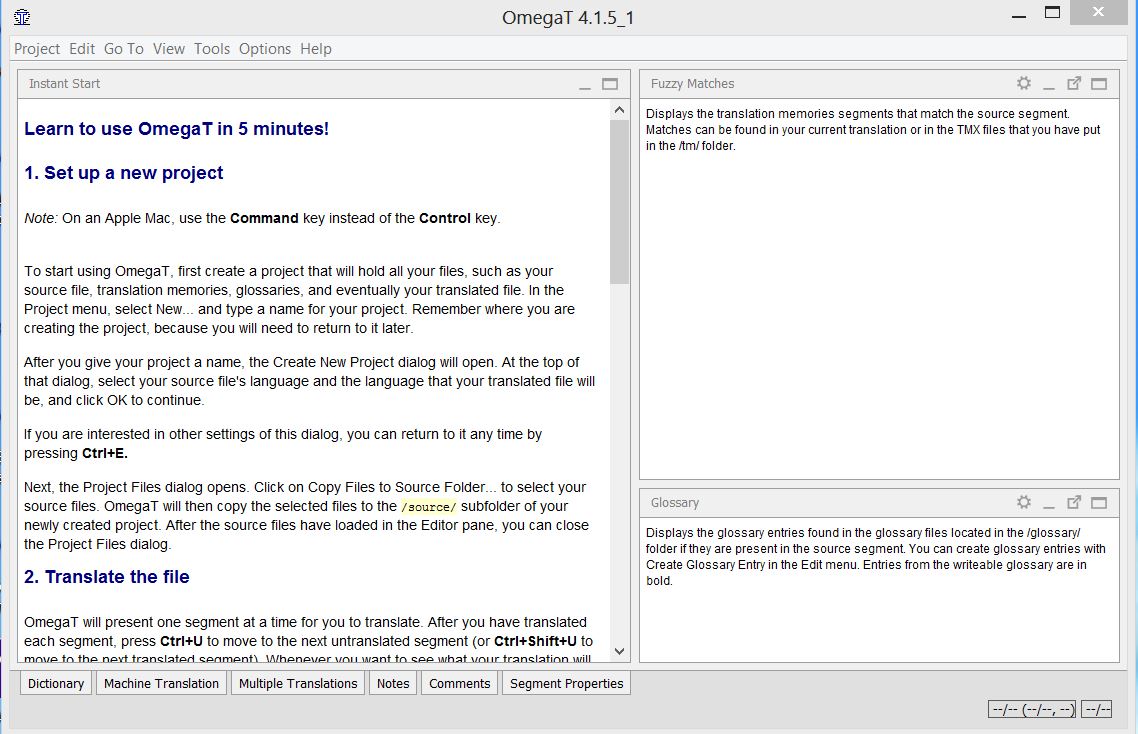Close the OmegaT window
This screenshot has height=734, width=1138.
1099,12
